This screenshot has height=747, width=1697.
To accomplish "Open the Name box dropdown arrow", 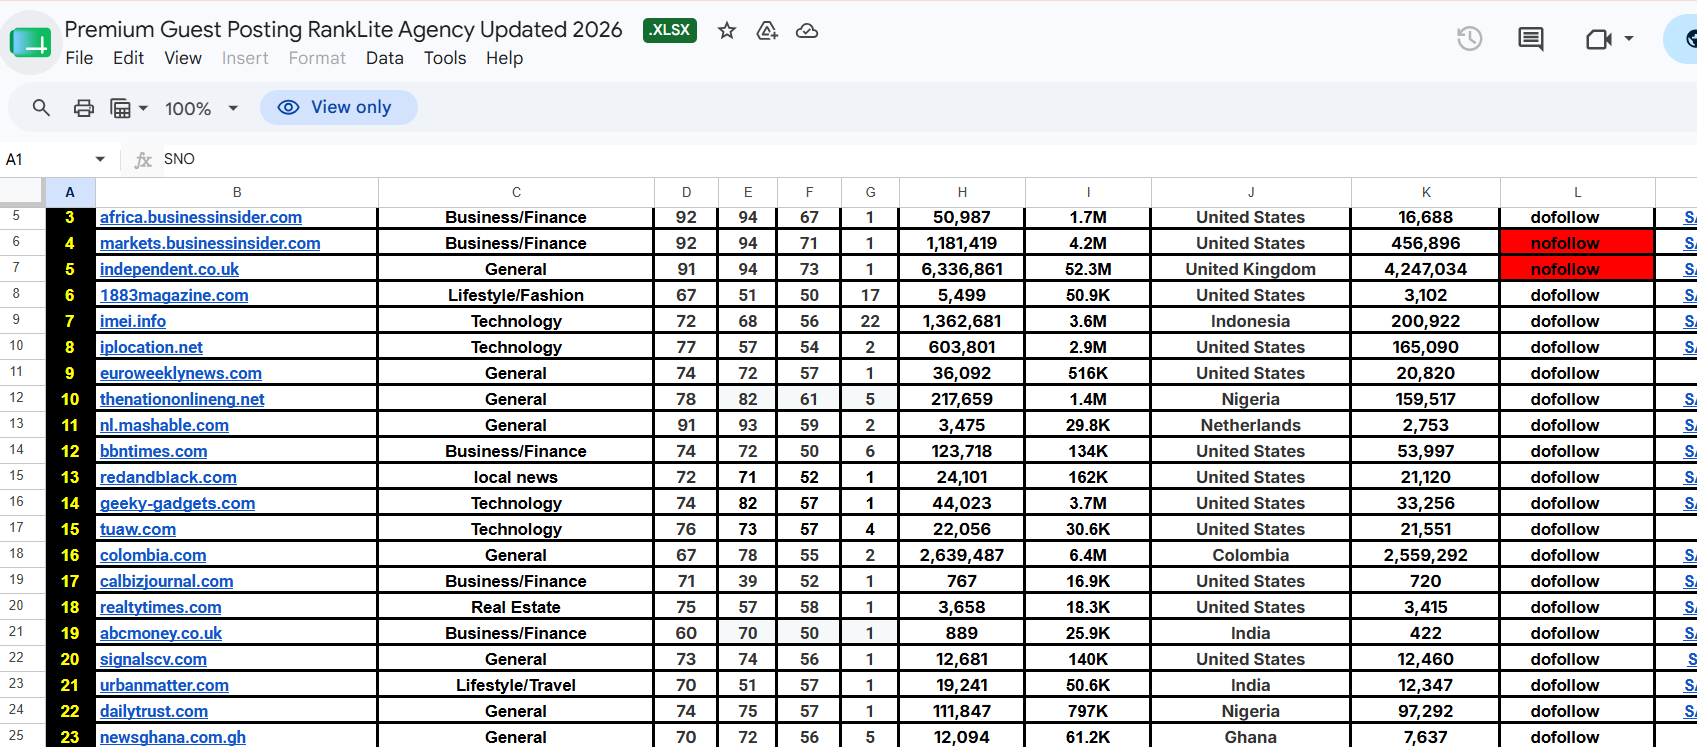I will (x=100, y=159).
